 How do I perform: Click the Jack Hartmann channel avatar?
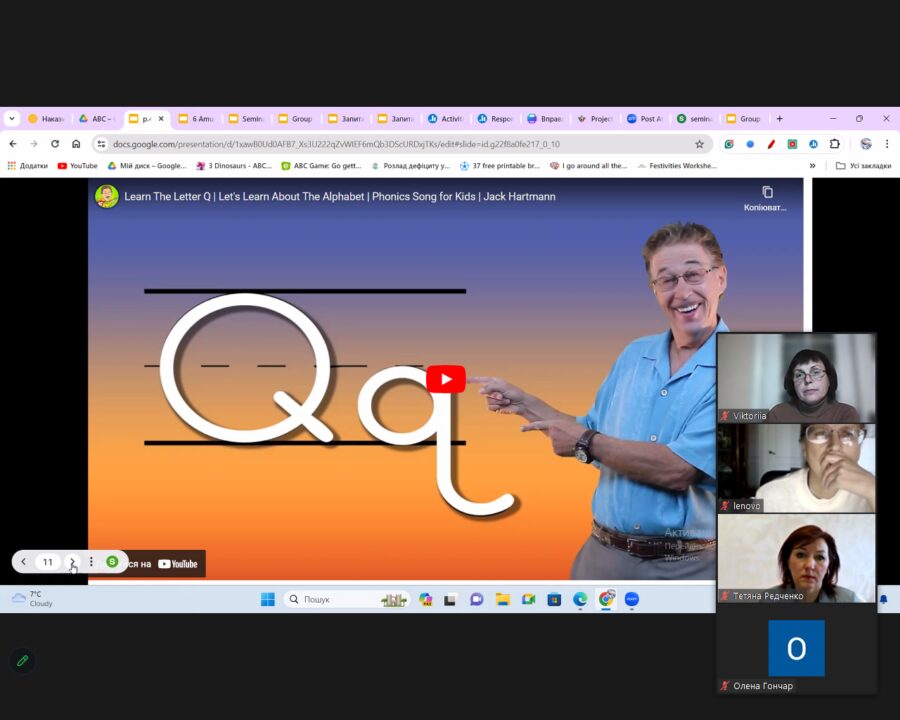click(107, 196)
